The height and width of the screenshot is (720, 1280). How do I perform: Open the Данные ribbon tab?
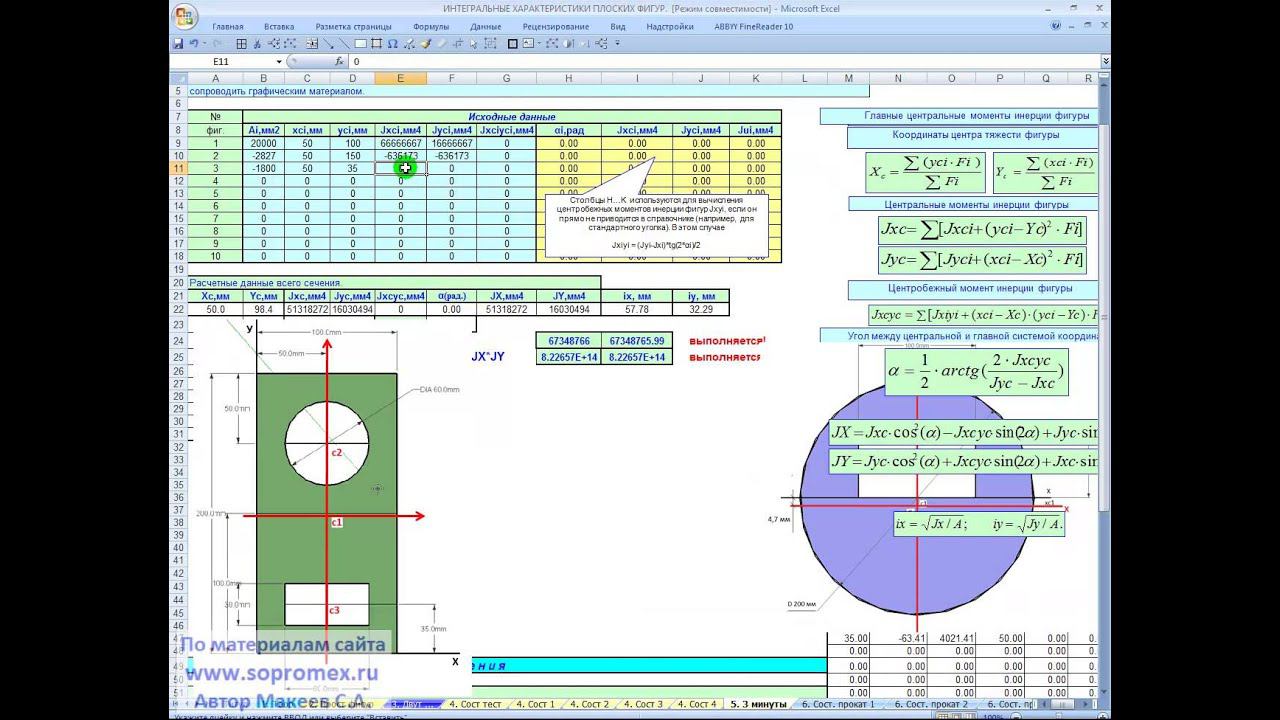485,27
